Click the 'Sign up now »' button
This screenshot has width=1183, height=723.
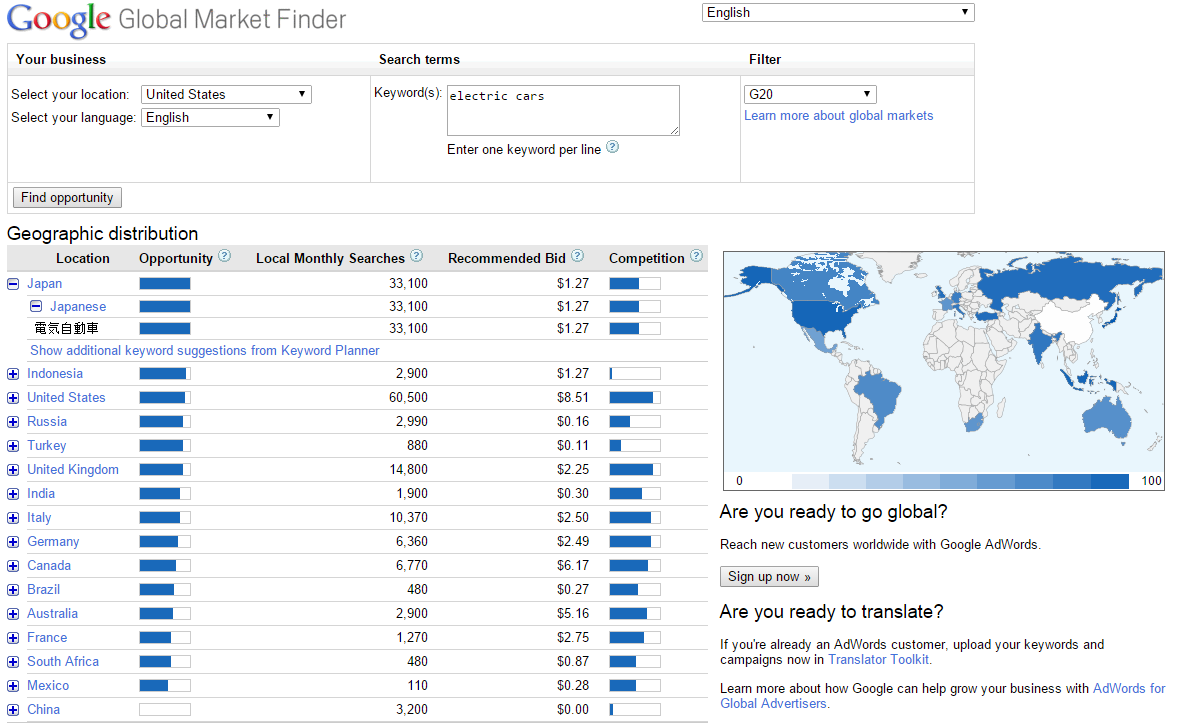click(x=769, y=577)
